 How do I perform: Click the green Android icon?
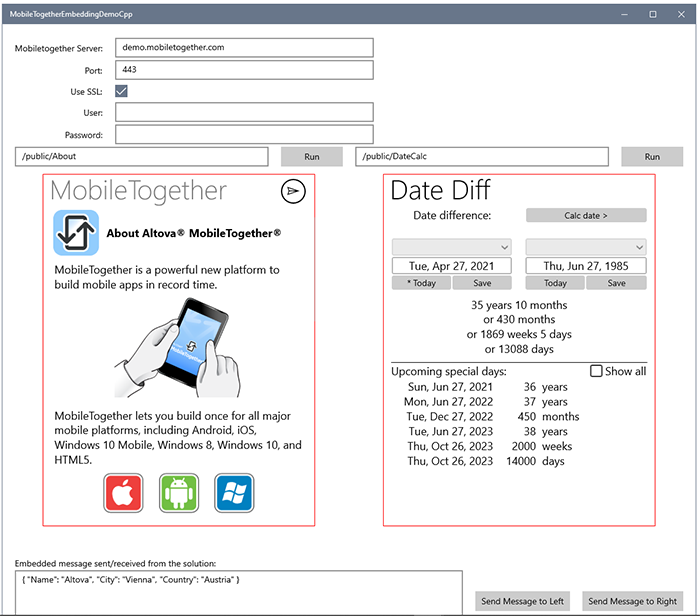click(180, 493)
